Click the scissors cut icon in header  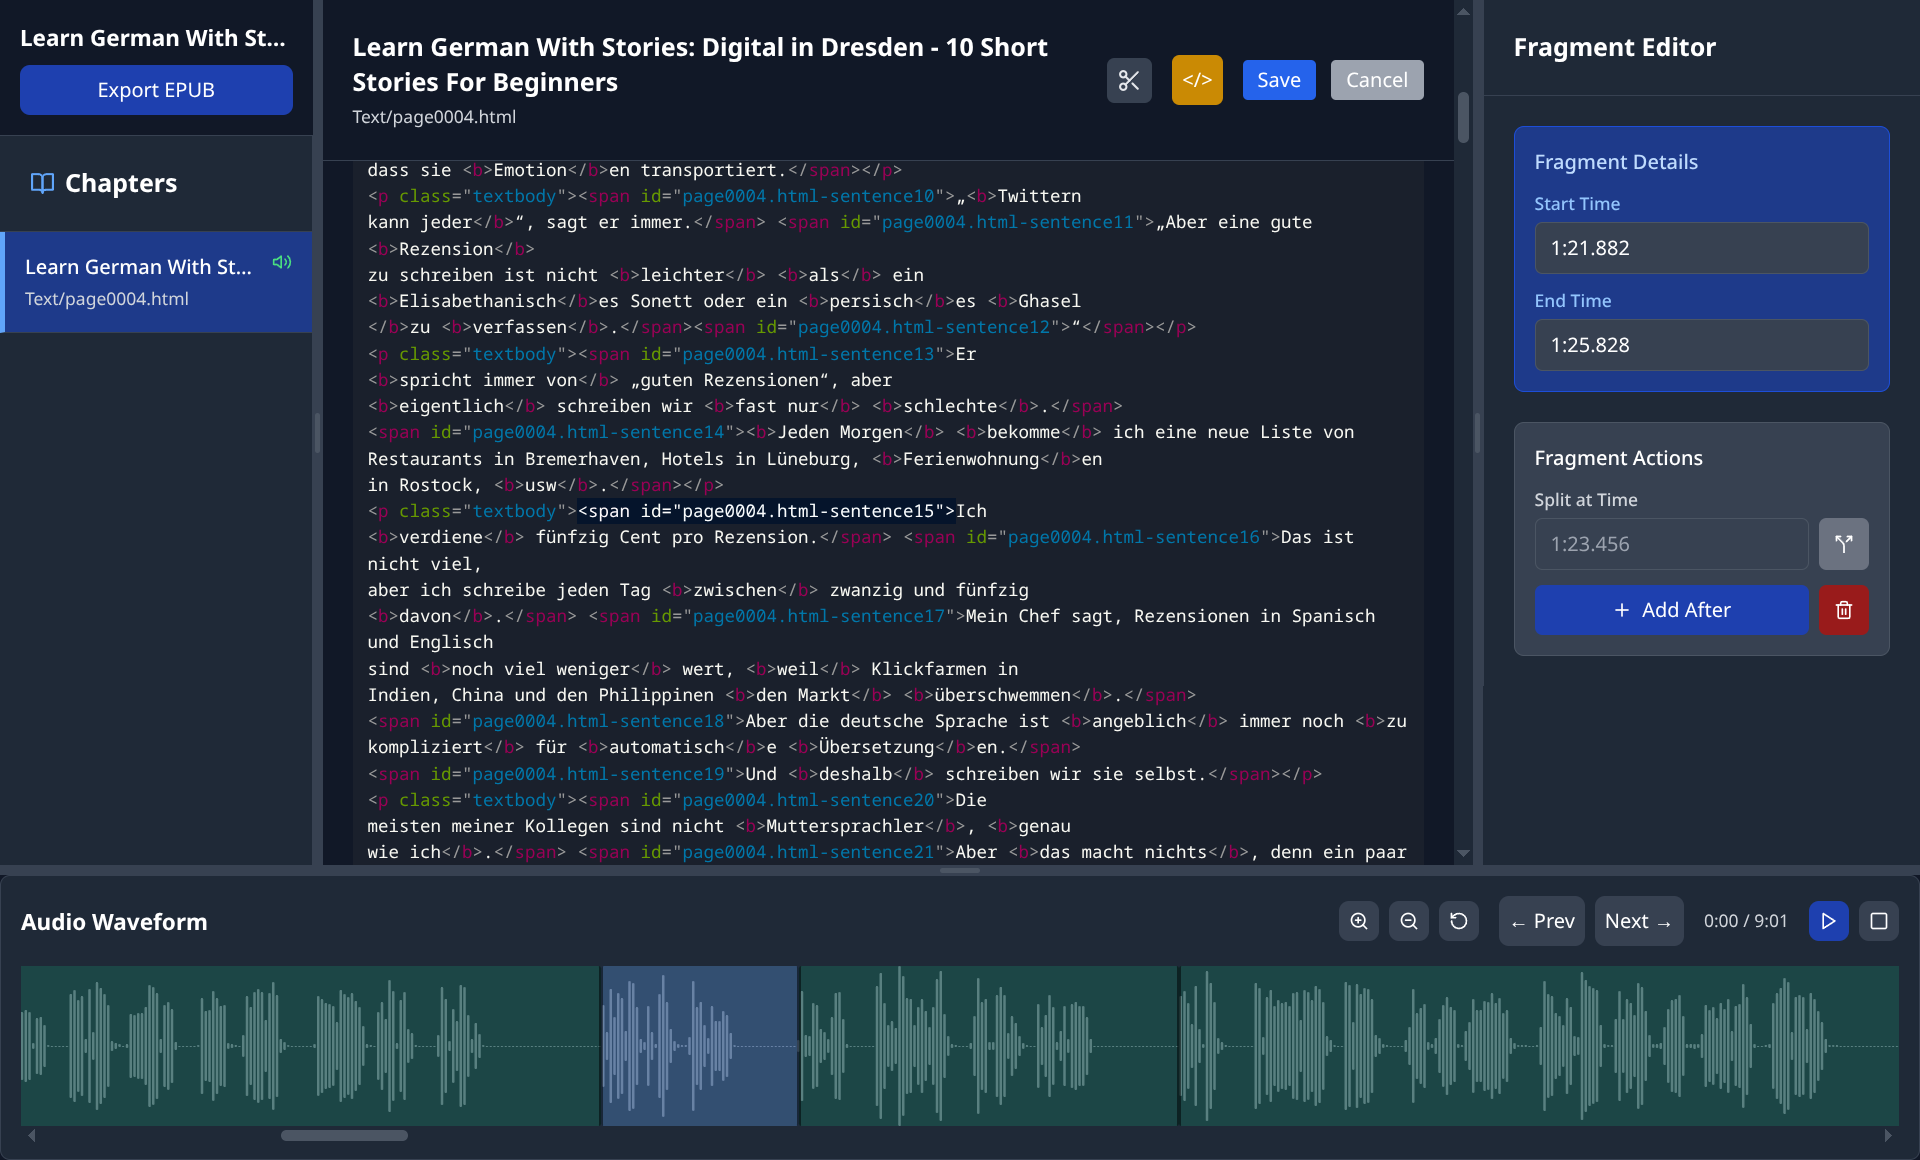(1129, 80)
